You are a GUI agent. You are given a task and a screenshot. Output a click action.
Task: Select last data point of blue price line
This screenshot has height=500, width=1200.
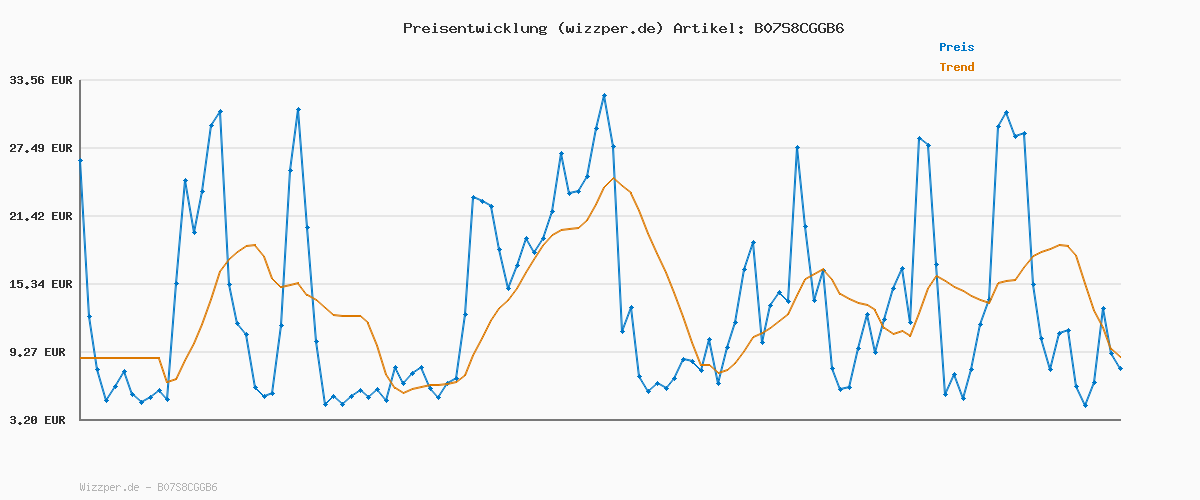(1120, 369)
